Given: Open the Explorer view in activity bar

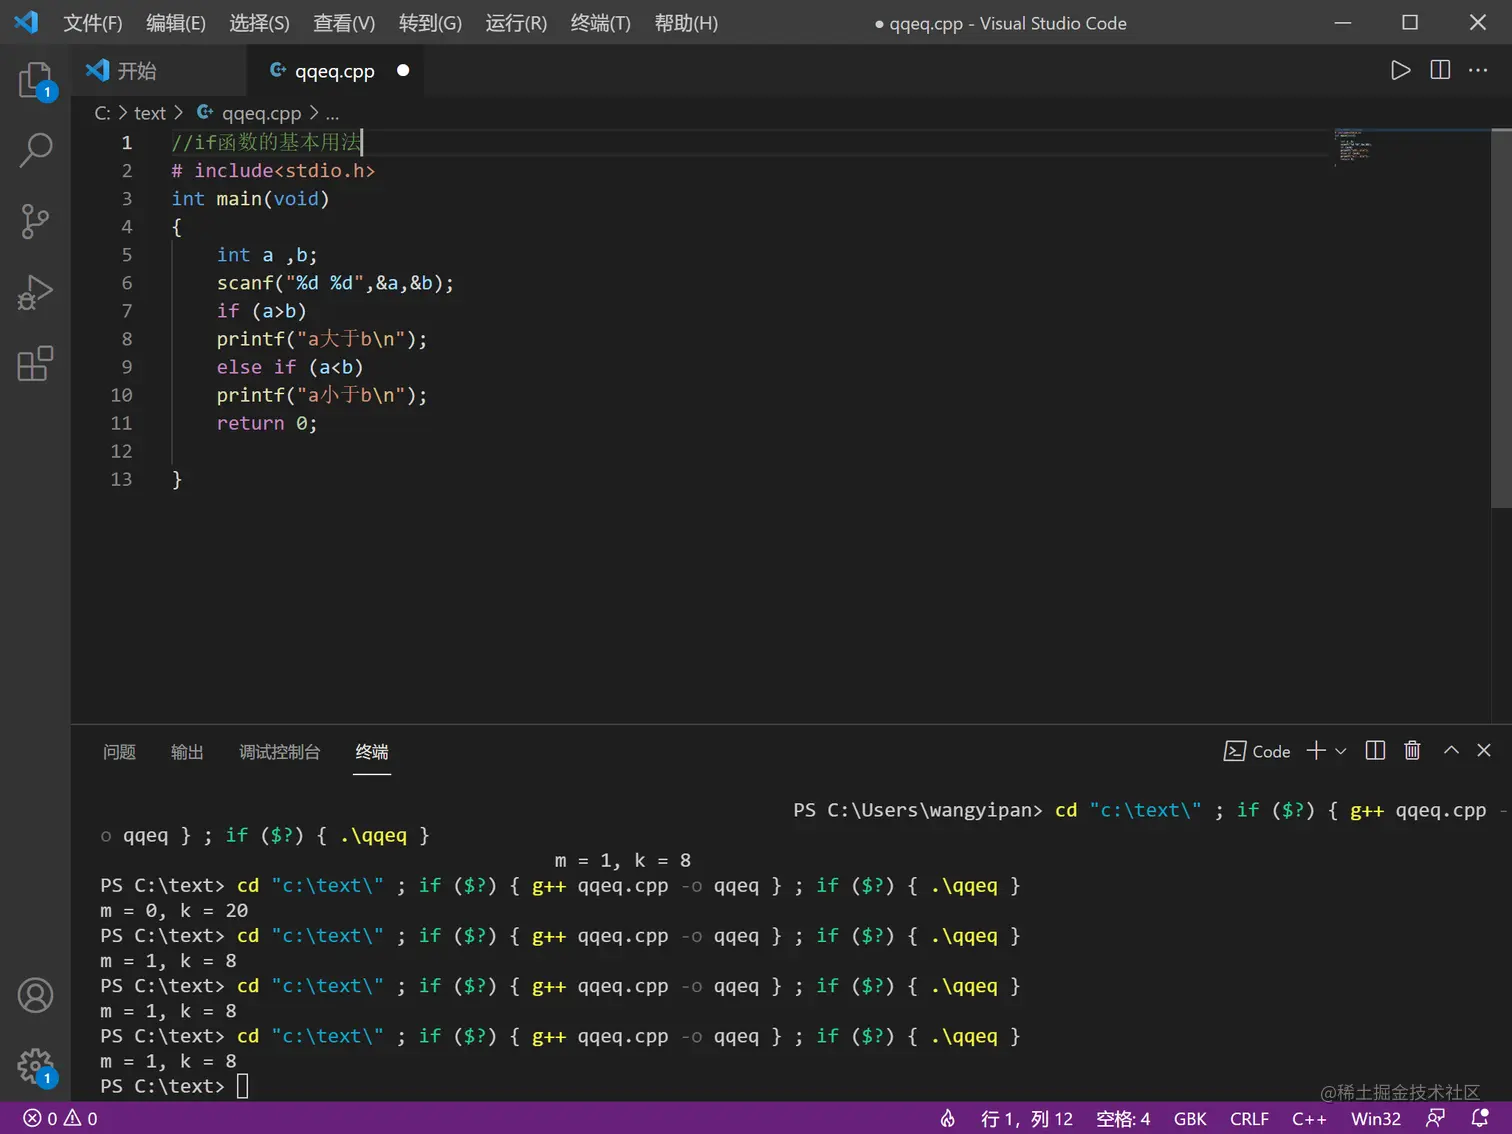Looking at the screenshot, I should pyautogui.click(x=35, y=80).
